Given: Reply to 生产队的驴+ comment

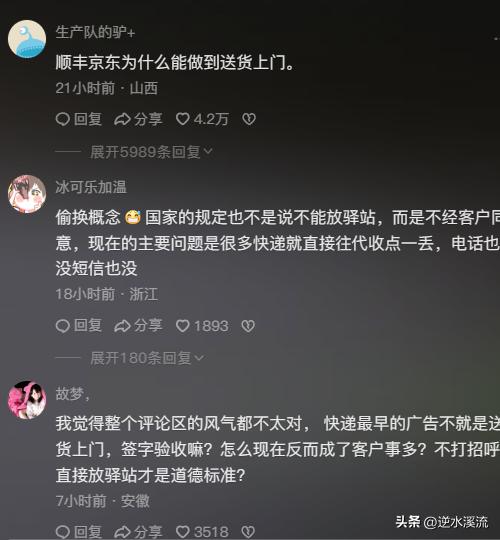Looking at the screenshot, I should point(79,119).
